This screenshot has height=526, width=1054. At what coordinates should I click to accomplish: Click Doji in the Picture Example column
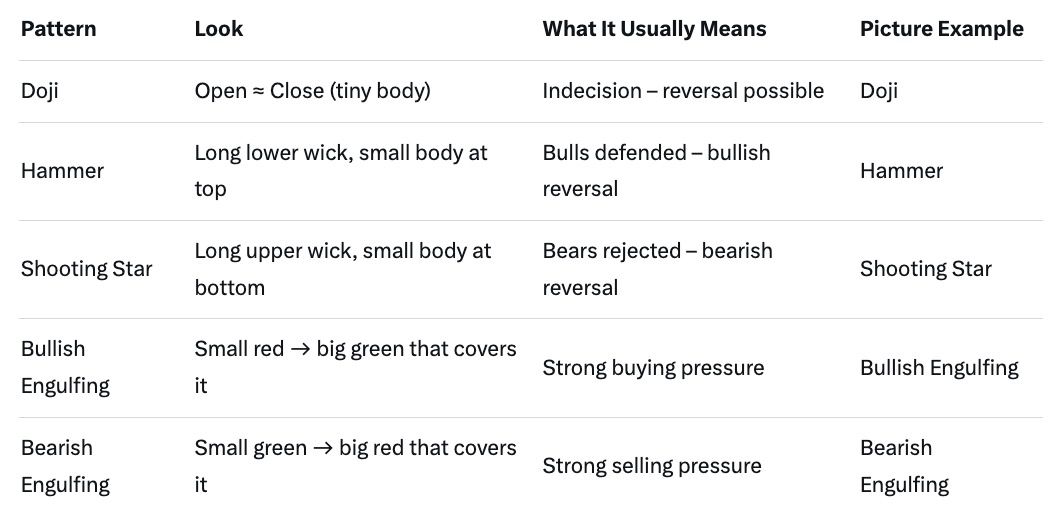[879, 91]
